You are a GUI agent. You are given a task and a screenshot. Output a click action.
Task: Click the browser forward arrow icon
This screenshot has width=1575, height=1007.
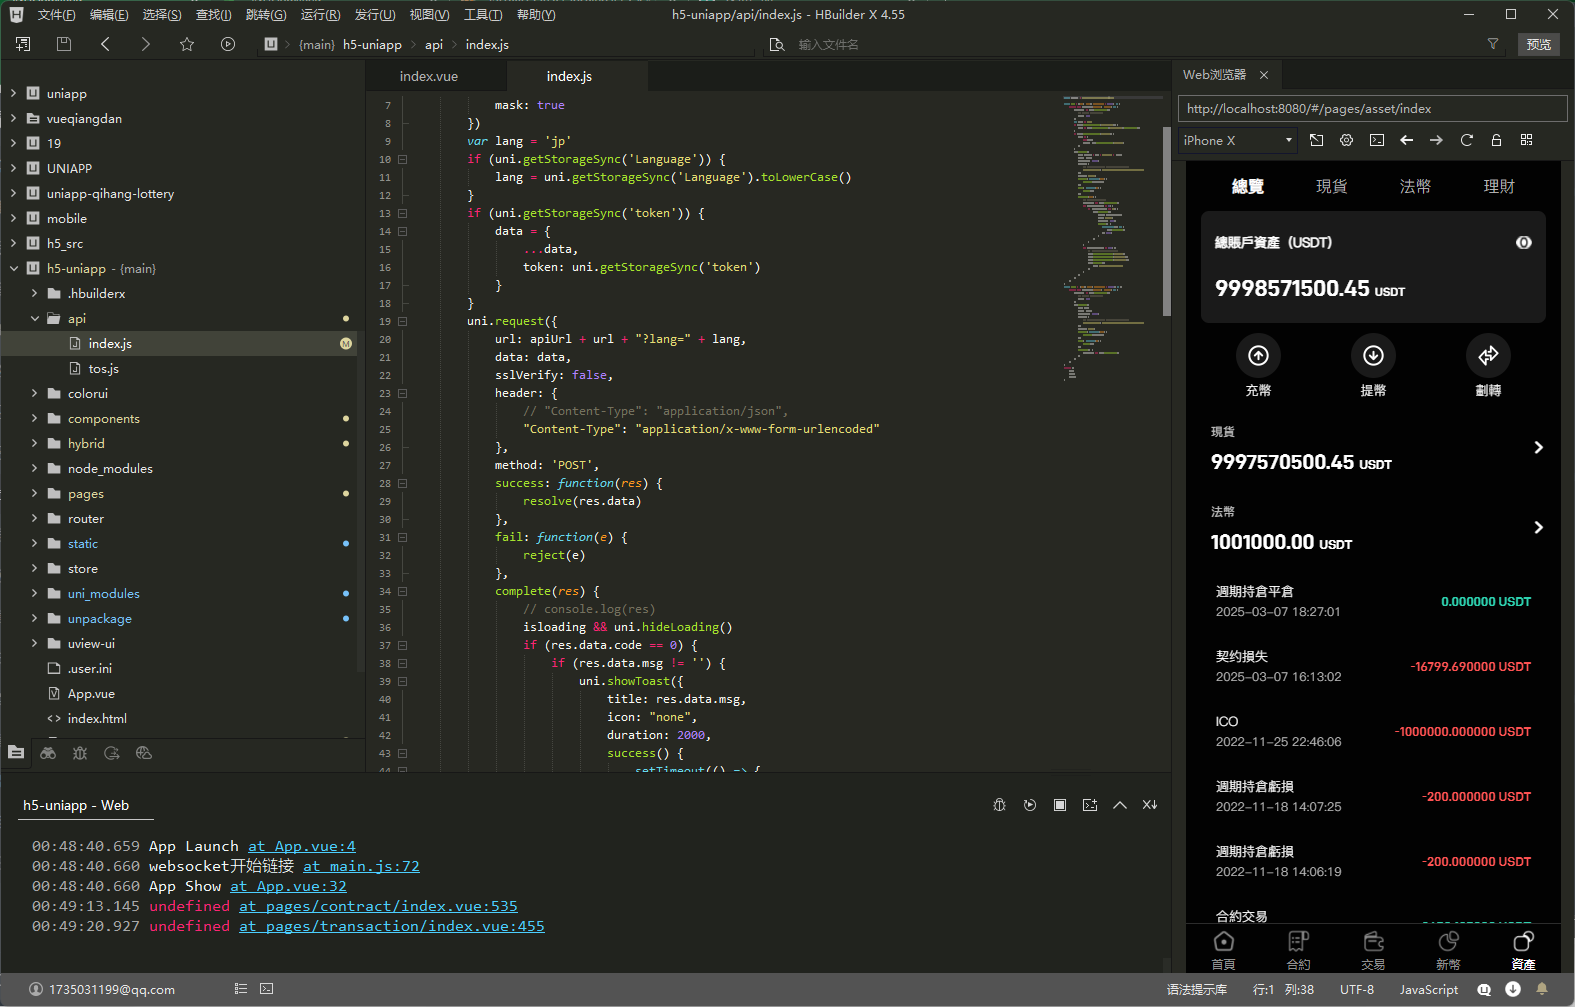pos(1437,140)
